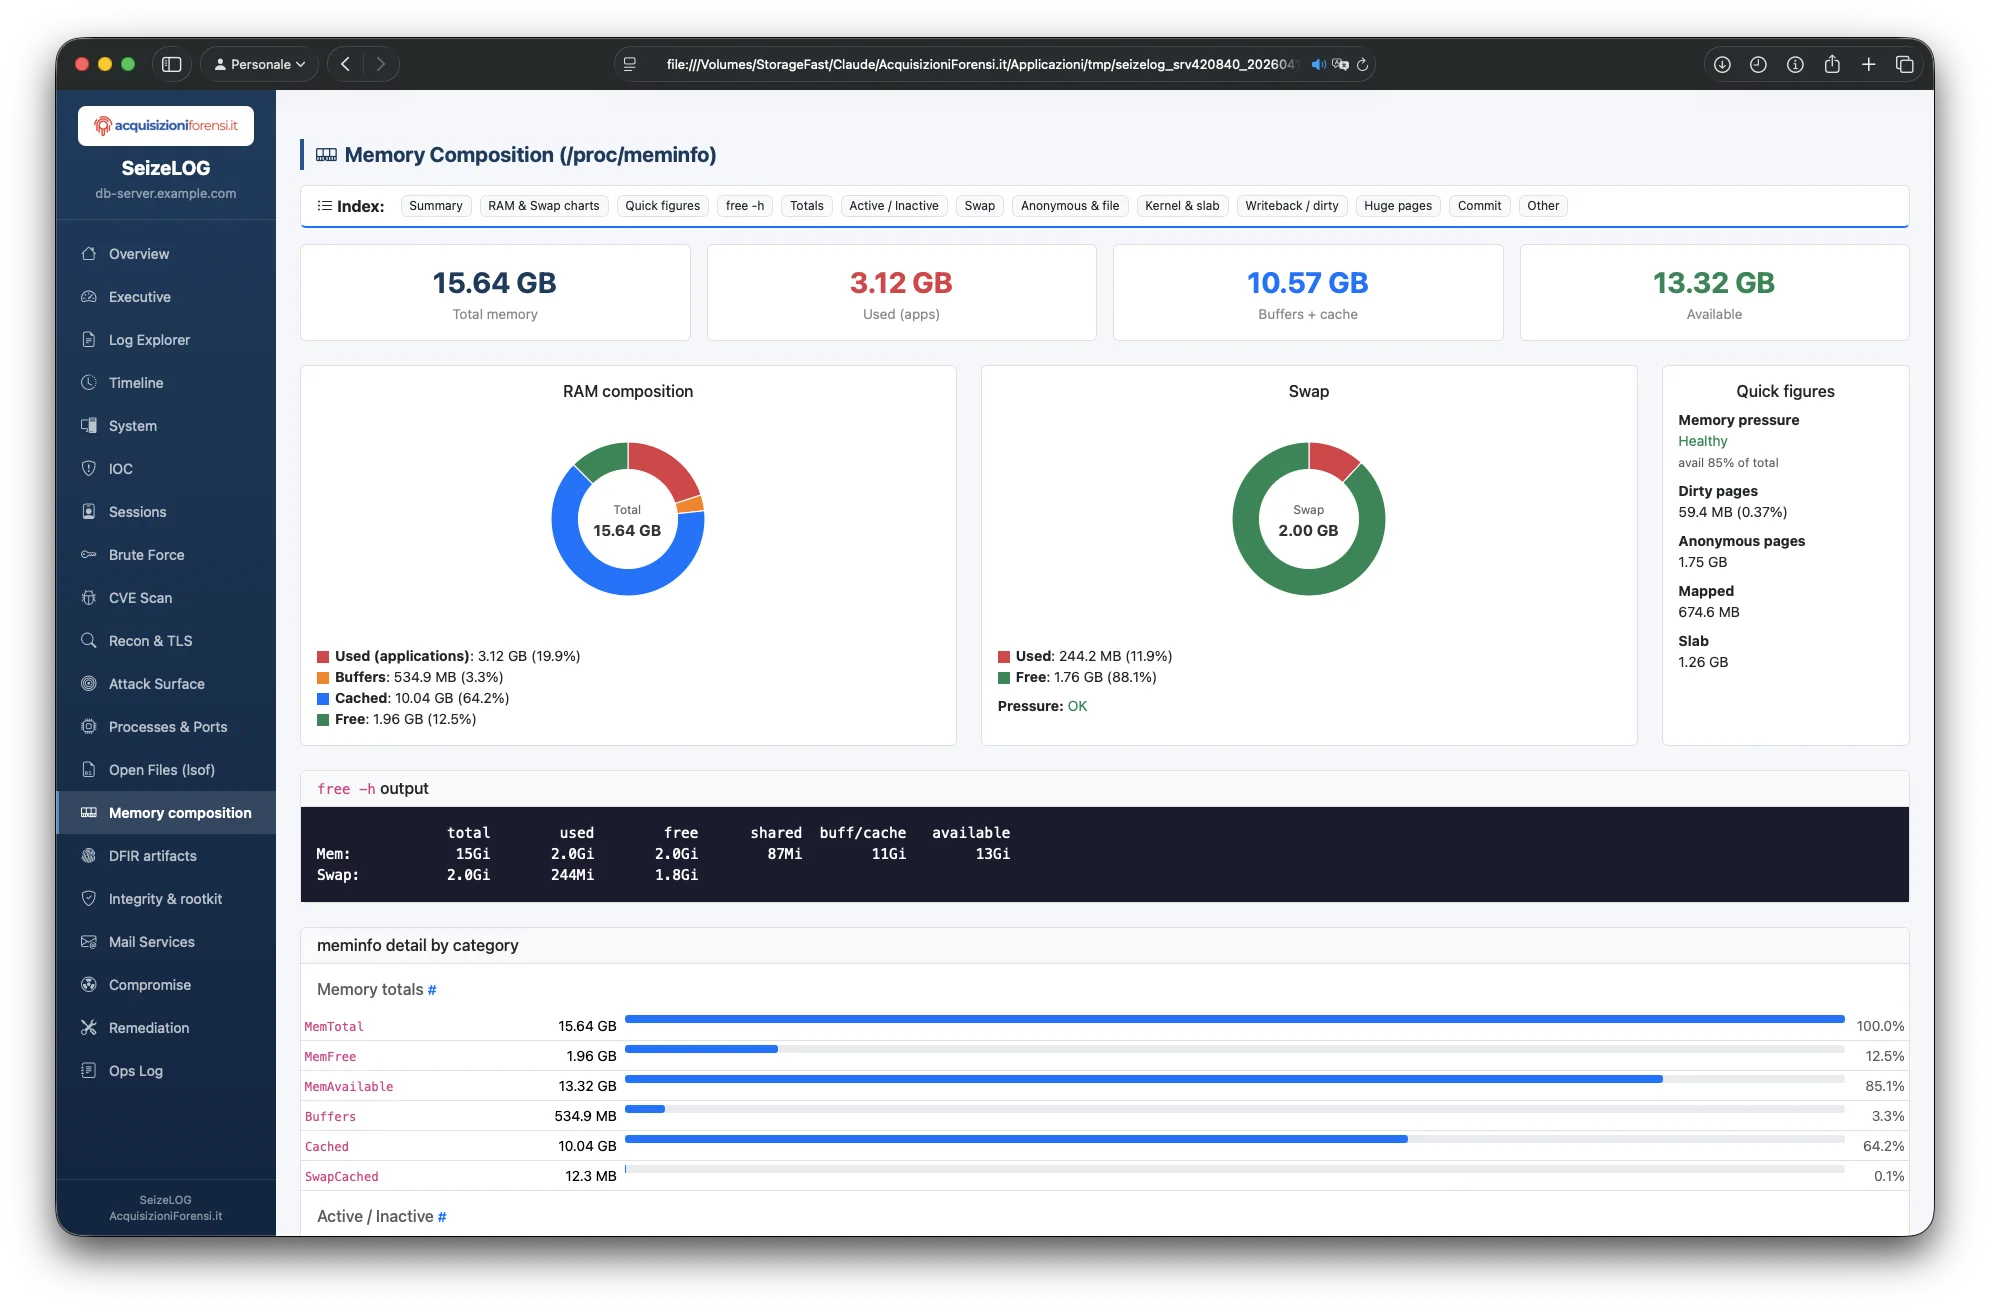Screen dimensions: 1990x1310
Task: Click the share icon in Safari toolbar
Action: (1832, 64)
